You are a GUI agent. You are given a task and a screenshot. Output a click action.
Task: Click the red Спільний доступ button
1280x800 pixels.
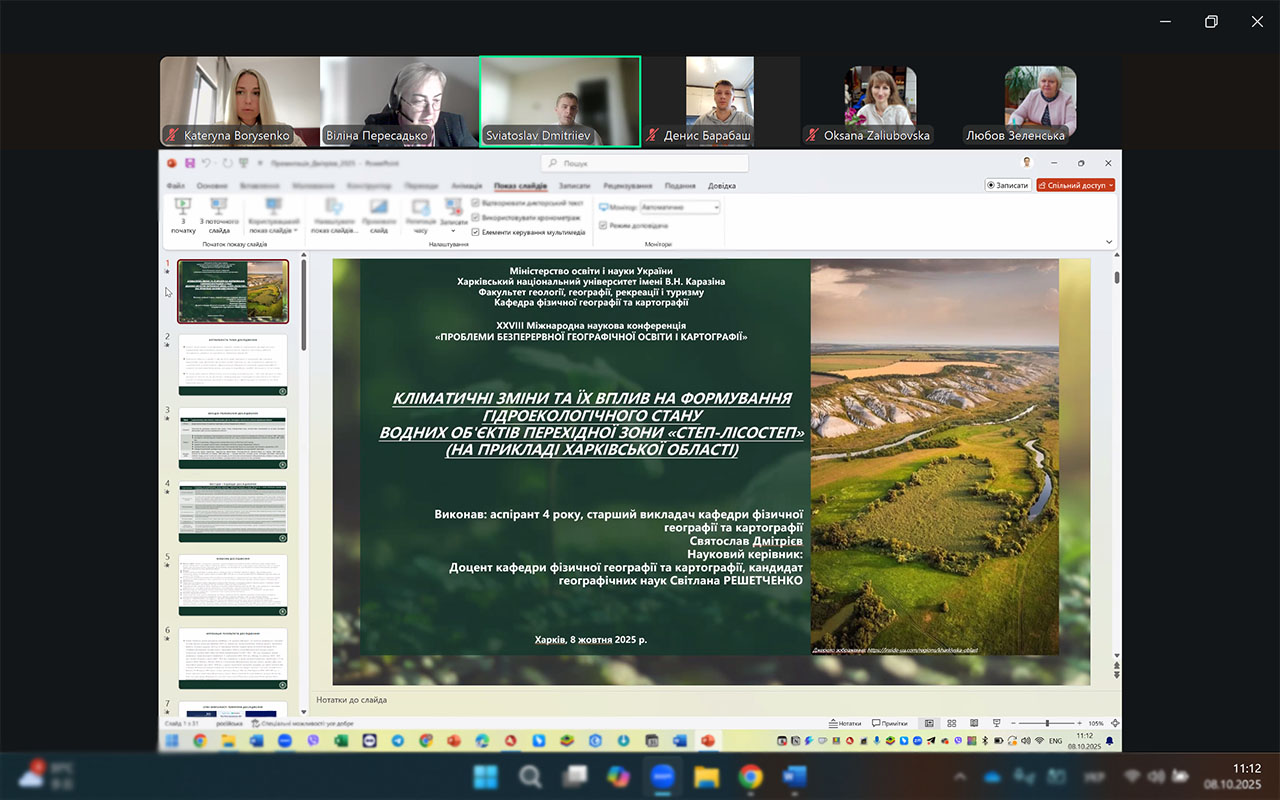1075,185
